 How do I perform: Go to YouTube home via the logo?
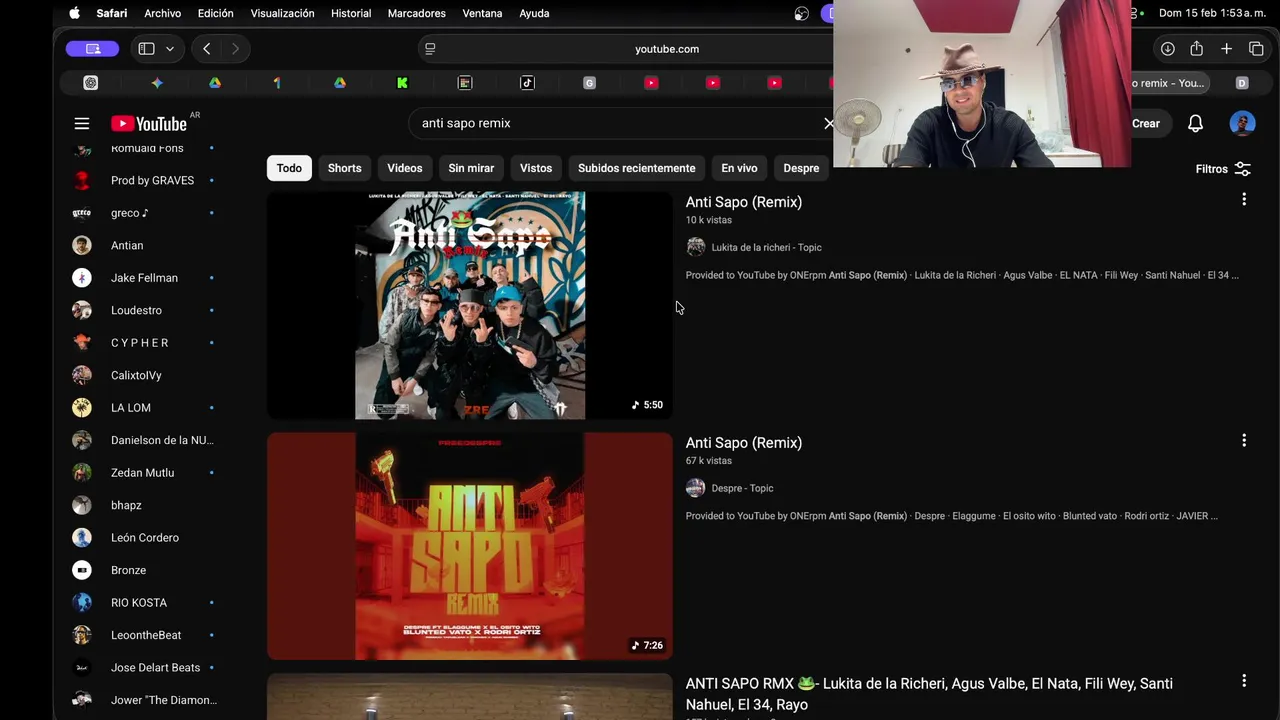149,124
